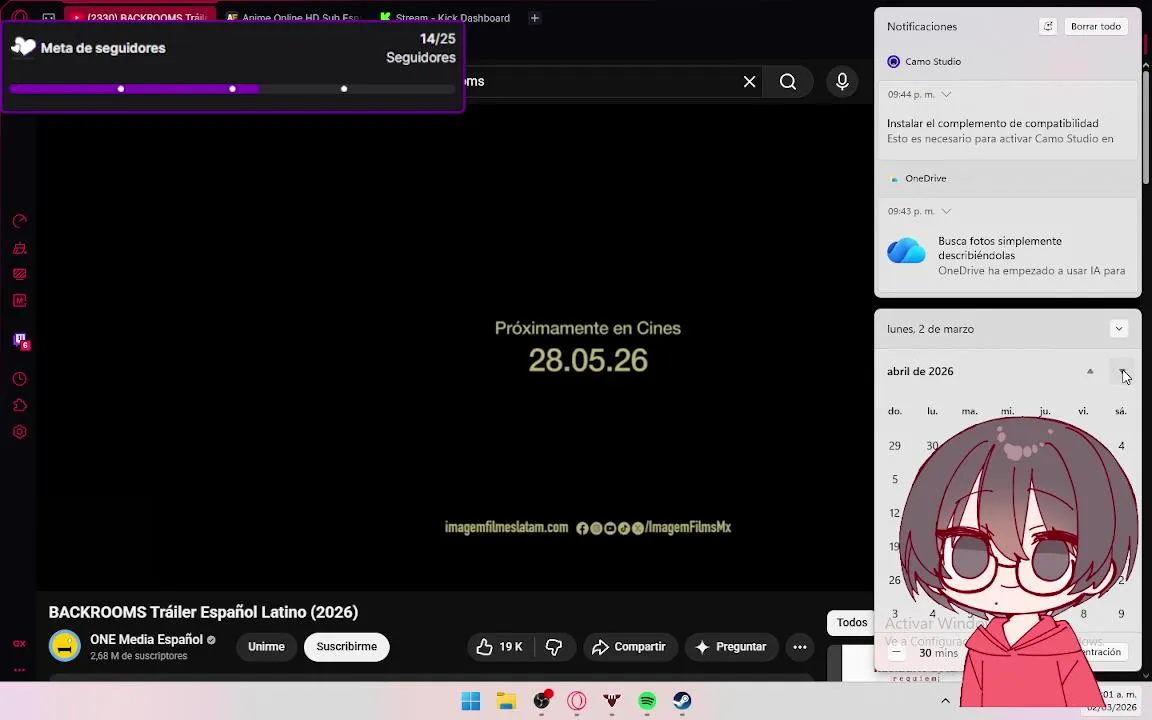Click the Suscribirme button

(x=347, y=647)
